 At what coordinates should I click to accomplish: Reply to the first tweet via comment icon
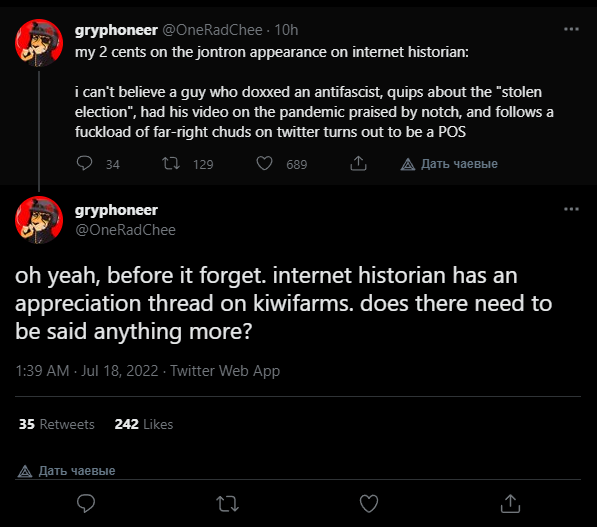[84, 163]
